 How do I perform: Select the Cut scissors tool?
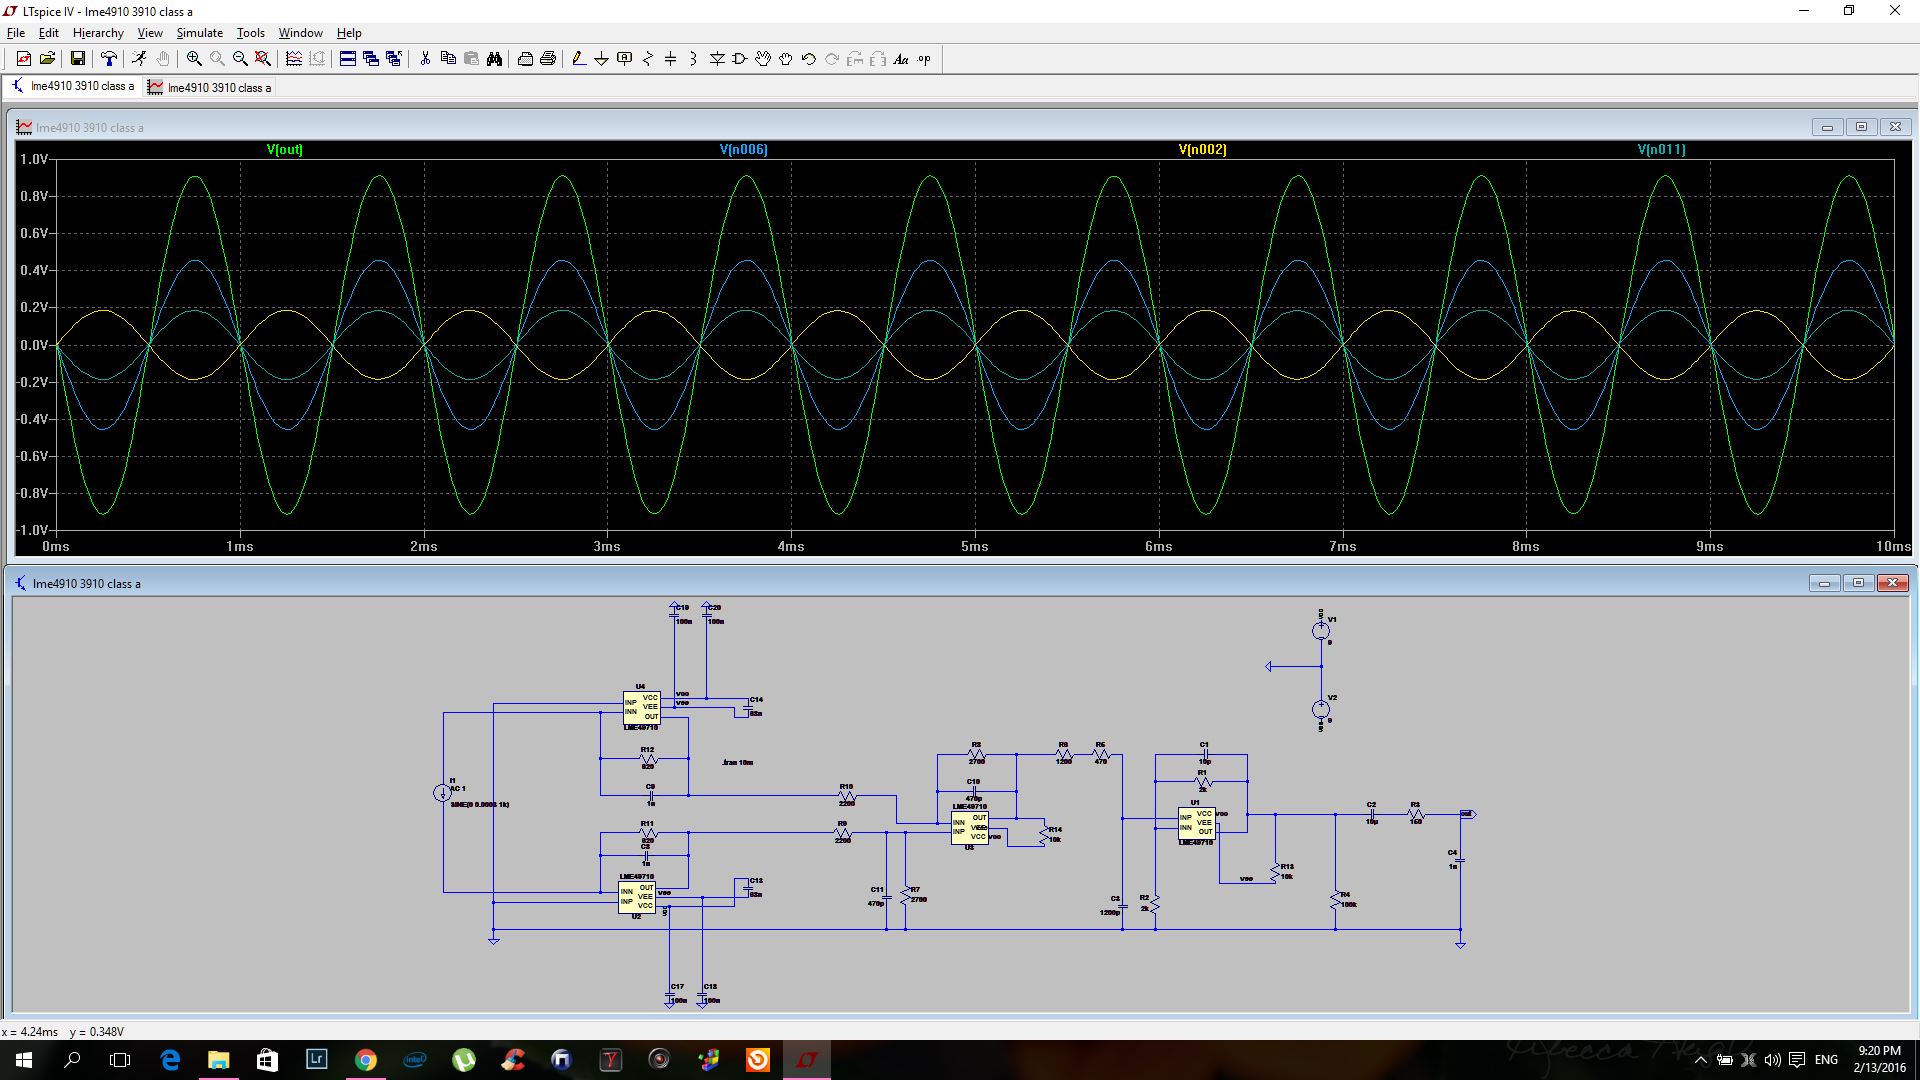(x=425, y=59)
